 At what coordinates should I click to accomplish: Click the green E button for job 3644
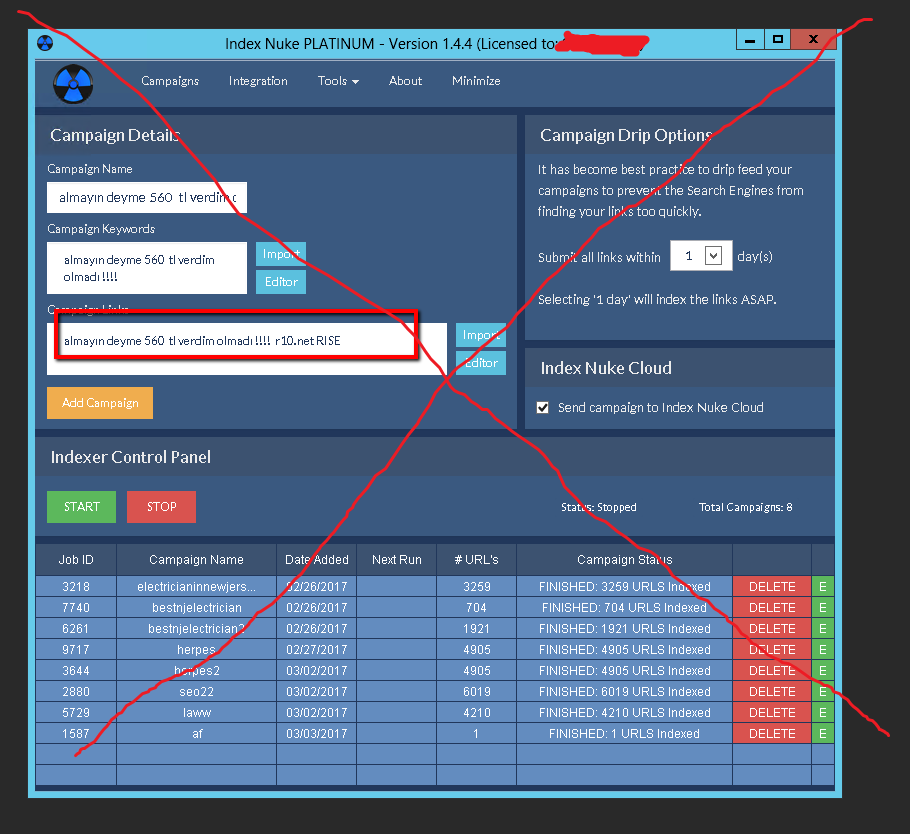pyautogui.click(x=823, y=670)
